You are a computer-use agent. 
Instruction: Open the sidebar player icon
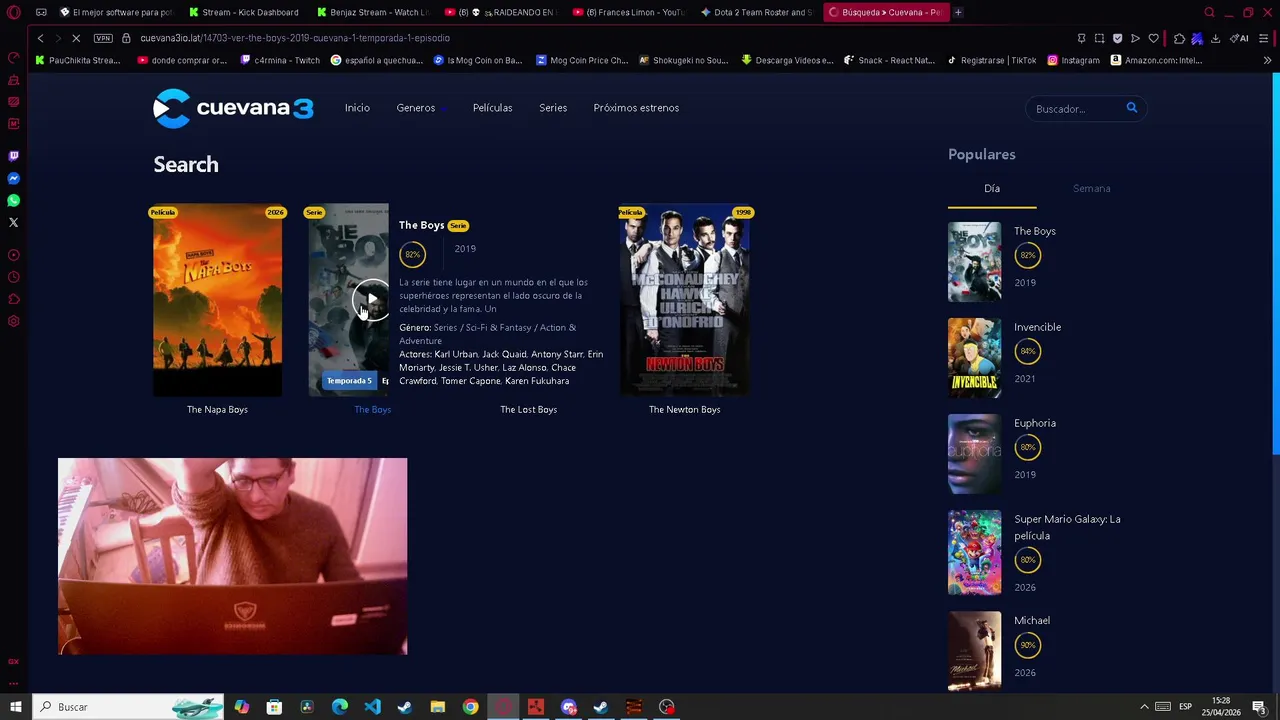coord(14,255)
